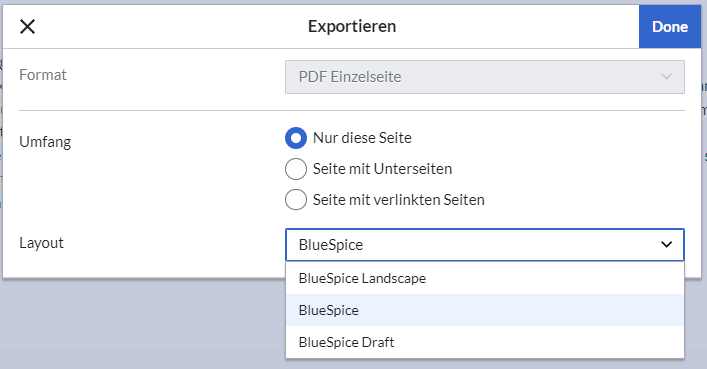Image resolution: width=707 pixels, height=369 pixels.
Task: Click the Seite mit verlinkten Seiten label text
Action: (399, 199)
